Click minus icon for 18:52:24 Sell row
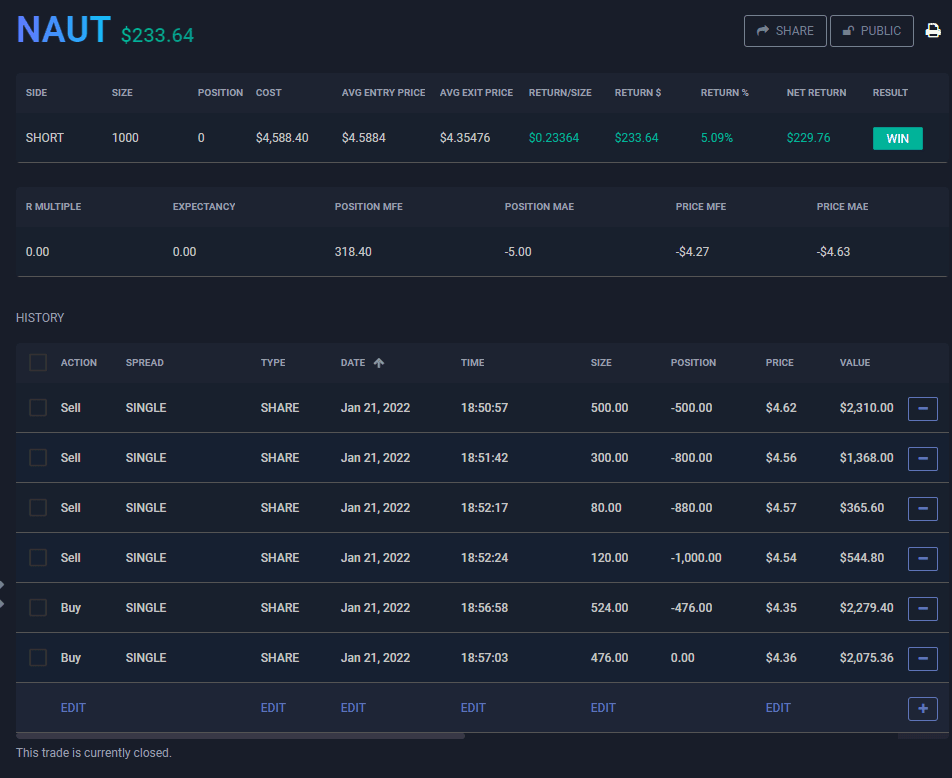Image resolution: width=952 pixels, height=778 pixels. (x=922, y=558)
